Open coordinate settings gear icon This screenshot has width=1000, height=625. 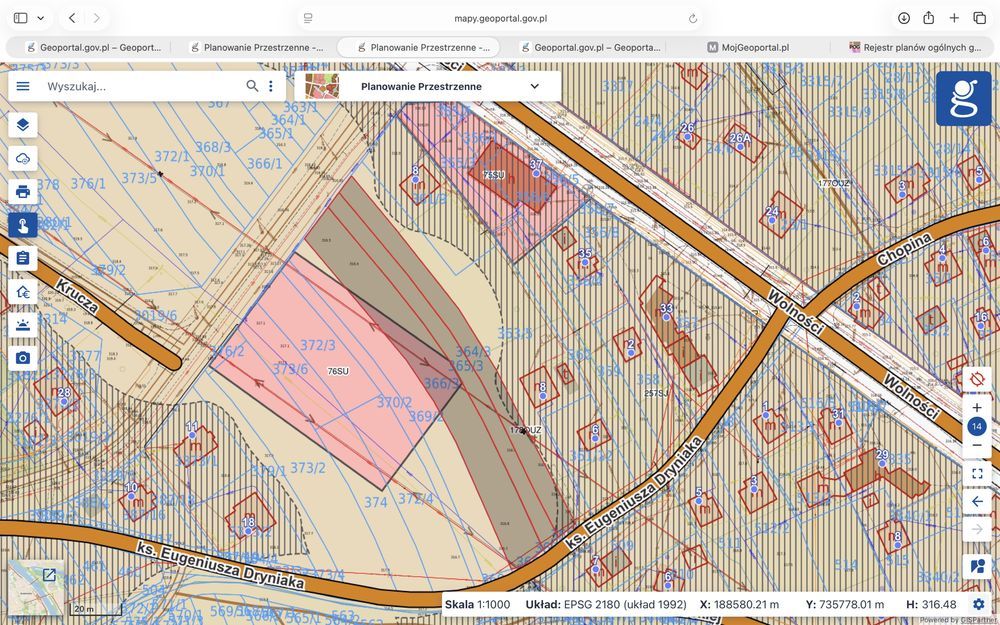(978, 604)
